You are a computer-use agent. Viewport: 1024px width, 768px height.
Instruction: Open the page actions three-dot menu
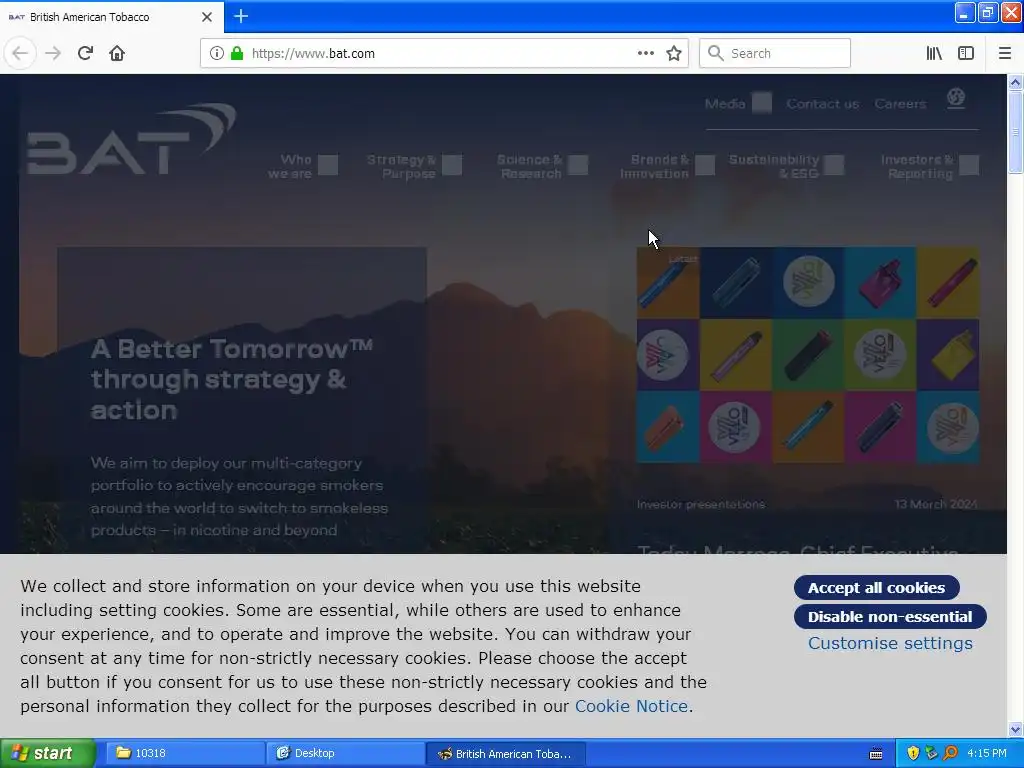pos(646,54)
